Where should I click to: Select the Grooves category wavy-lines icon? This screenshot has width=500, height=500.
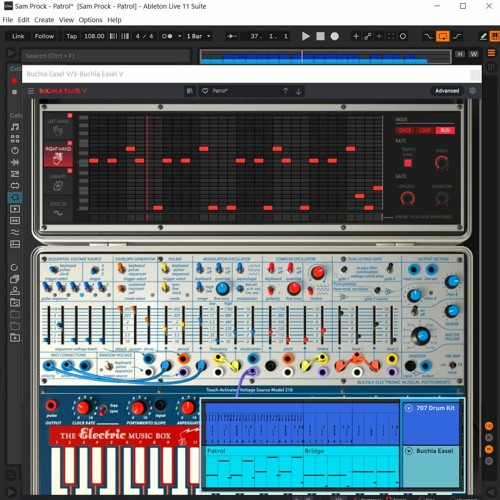(15, 232)
